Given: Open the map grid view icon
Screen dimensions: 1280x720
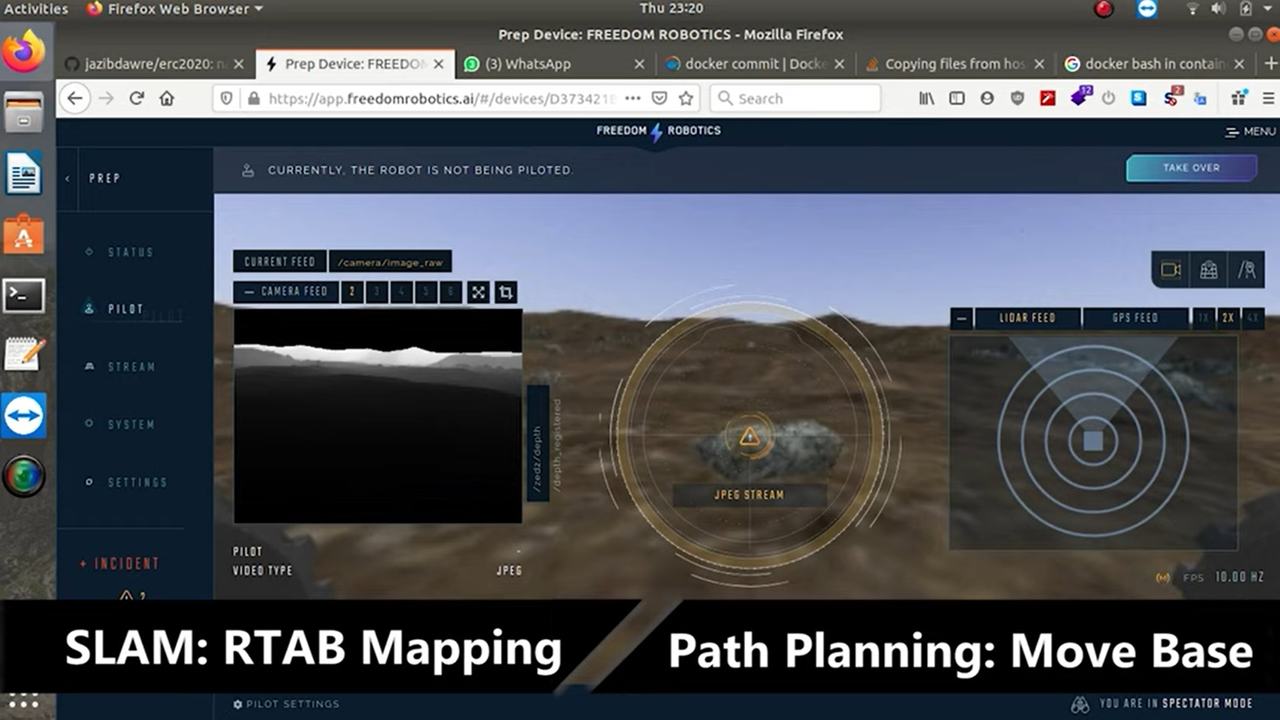Looking at the screenshot, I should pyautogui.click(x=1209, y=270).
